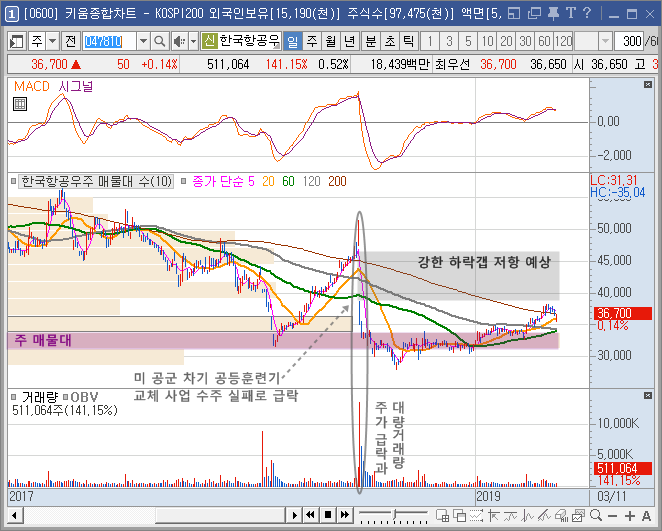Screen dimensions: 662x531
Task: Choose the 3 interval button
Action: coord(449,41)
